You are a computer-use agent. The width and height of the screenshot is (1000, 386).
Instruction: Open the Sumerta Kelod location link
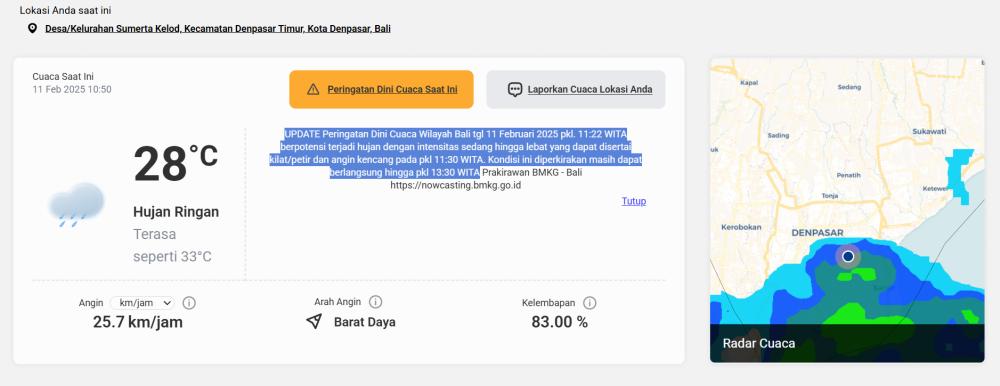218,29
